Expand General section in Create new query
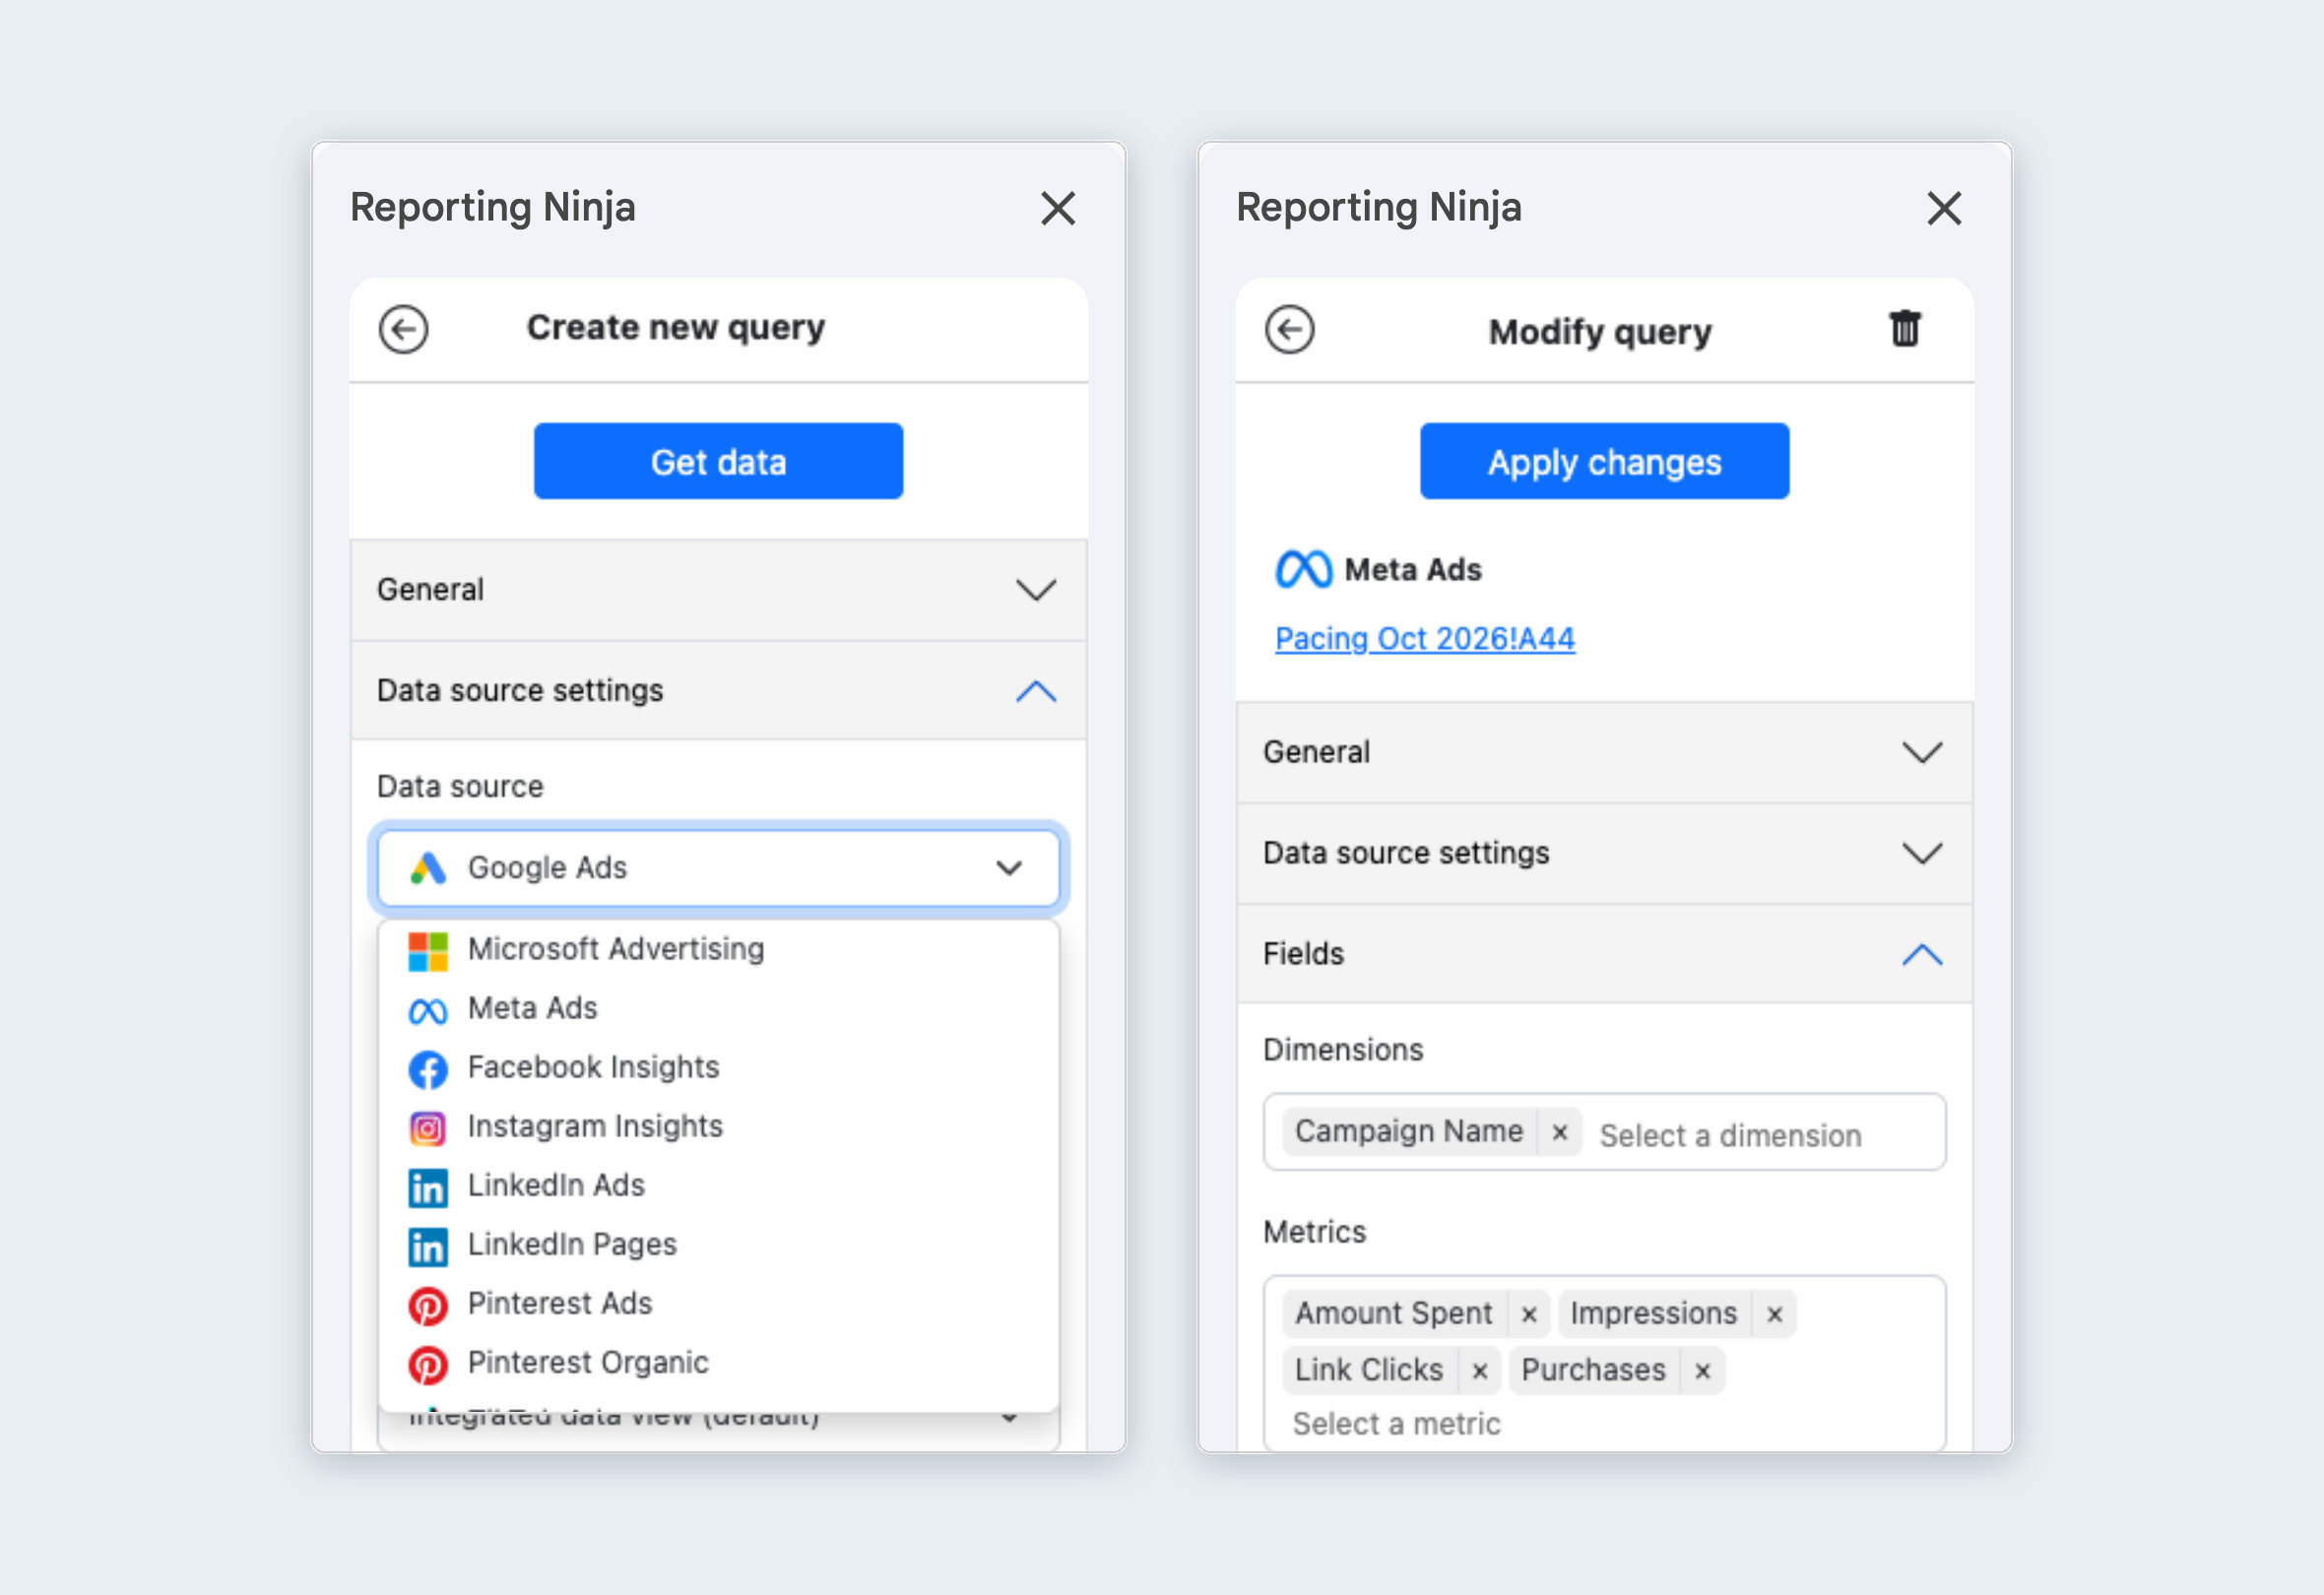2324x1595 pixels. (718, 590)
